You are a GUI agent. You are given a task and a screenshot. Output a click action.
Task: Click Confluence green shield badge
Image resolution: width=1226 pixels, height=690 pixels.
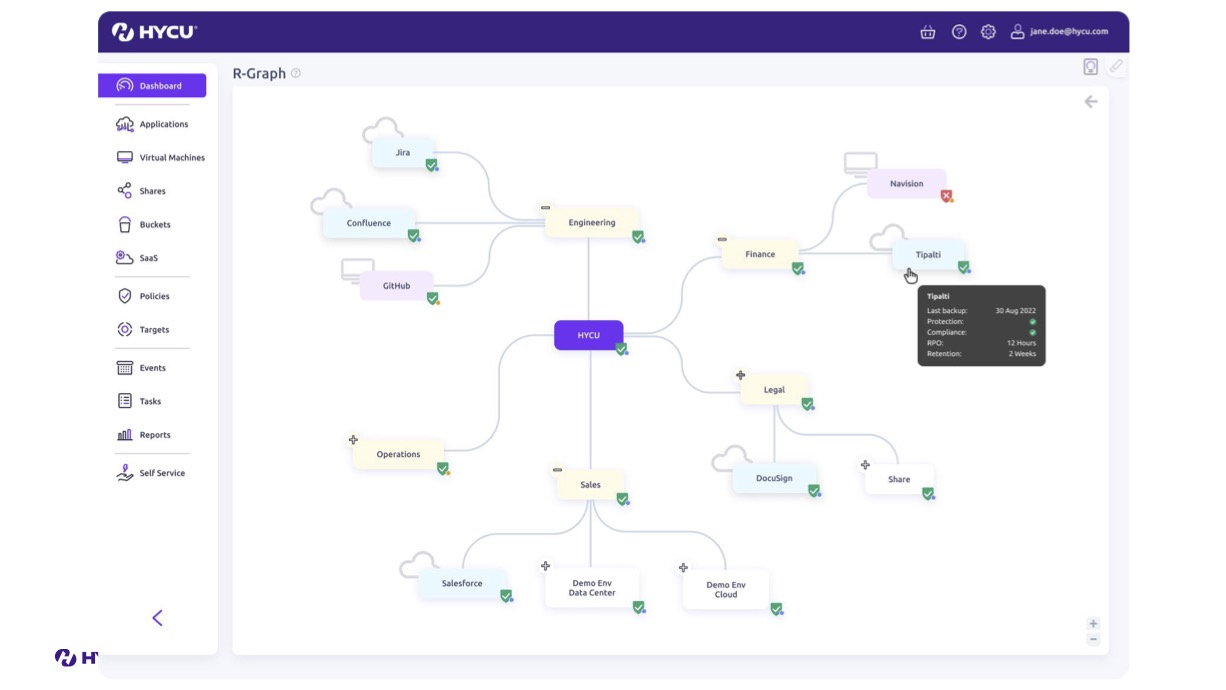point(413,236)
